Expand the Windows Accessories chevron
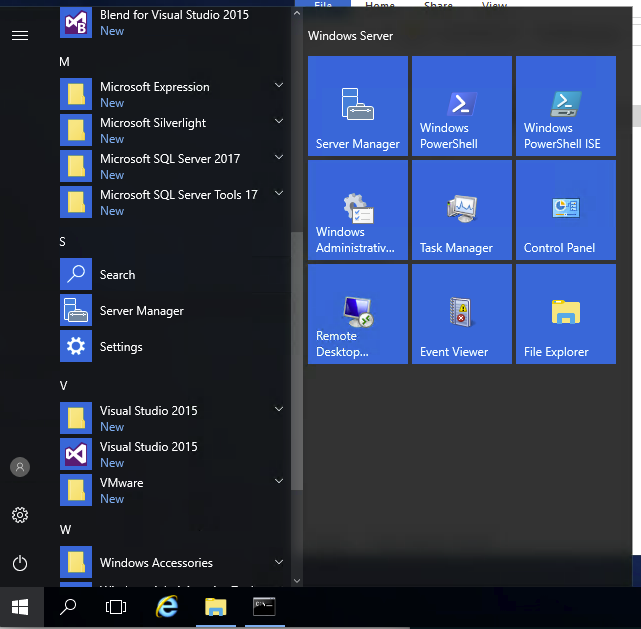 (279, 562)
